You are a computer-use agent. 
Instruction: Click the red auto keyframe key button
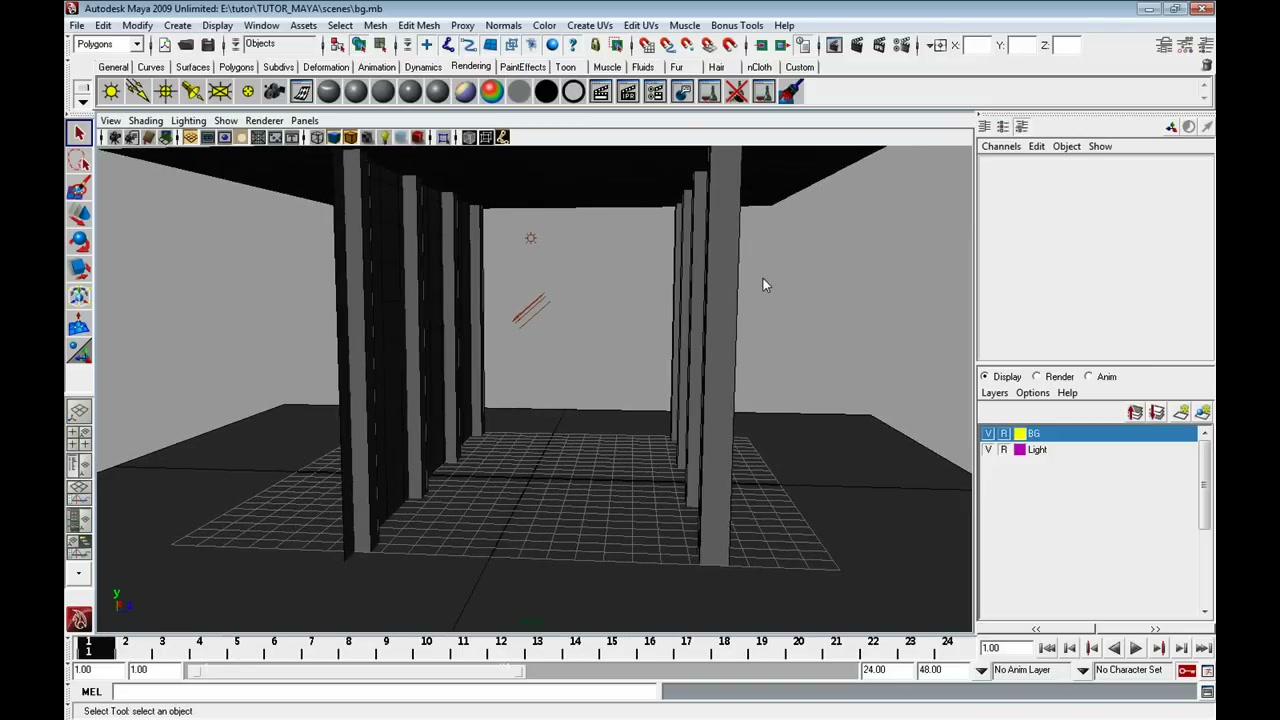[1187, 671]
